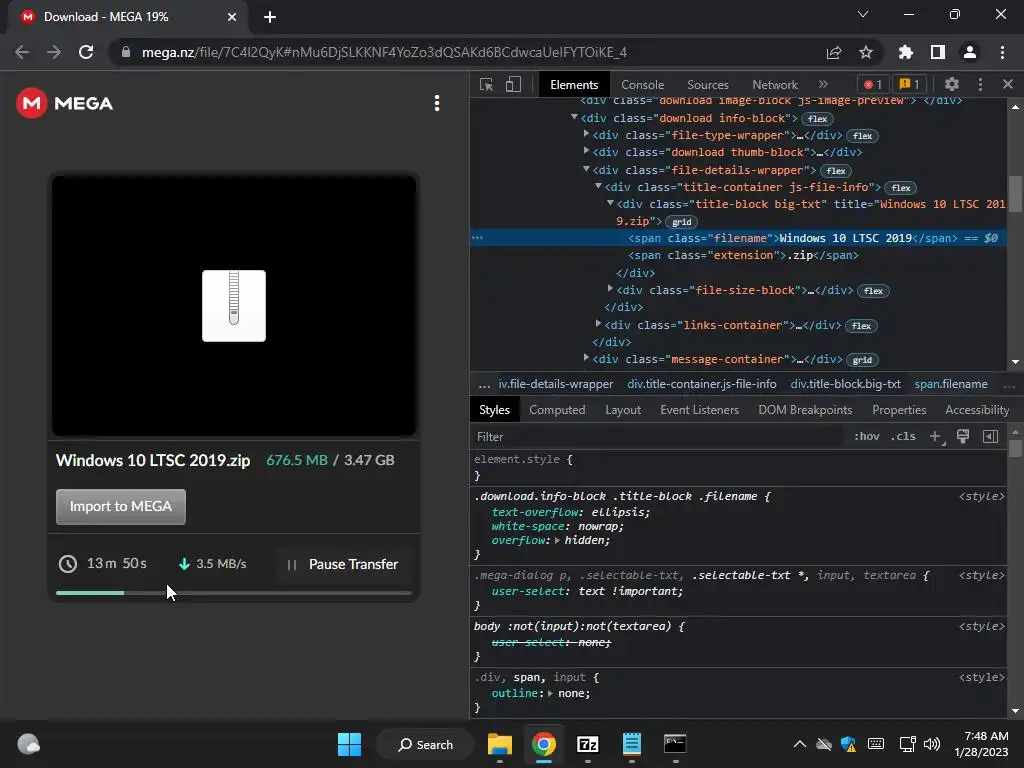This screenshot has height=768, width=1024.
Task: Expand the outline none shorthand triangle
Action: 551,694
